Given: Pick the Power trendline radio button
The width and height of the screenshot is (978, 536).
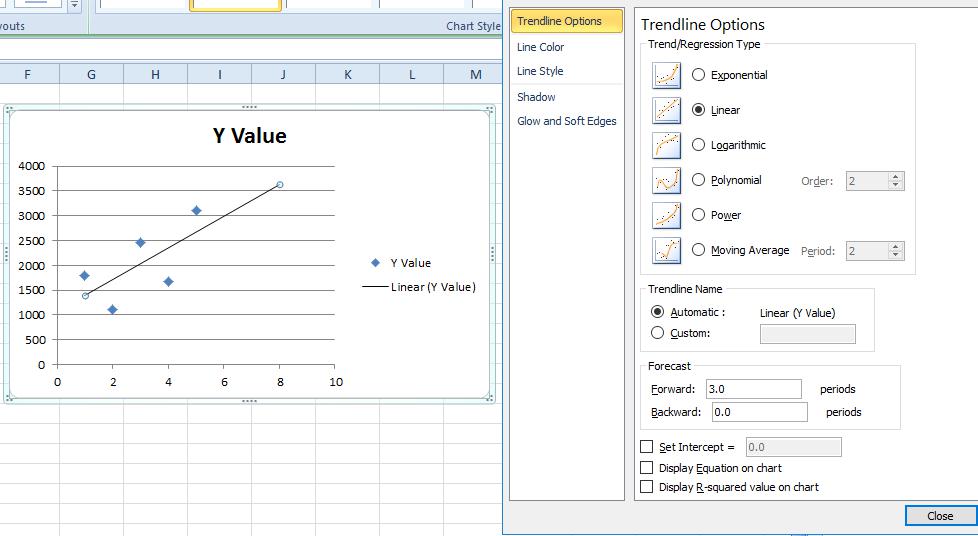Looking at the screenshot, I should tap(699, 215).
